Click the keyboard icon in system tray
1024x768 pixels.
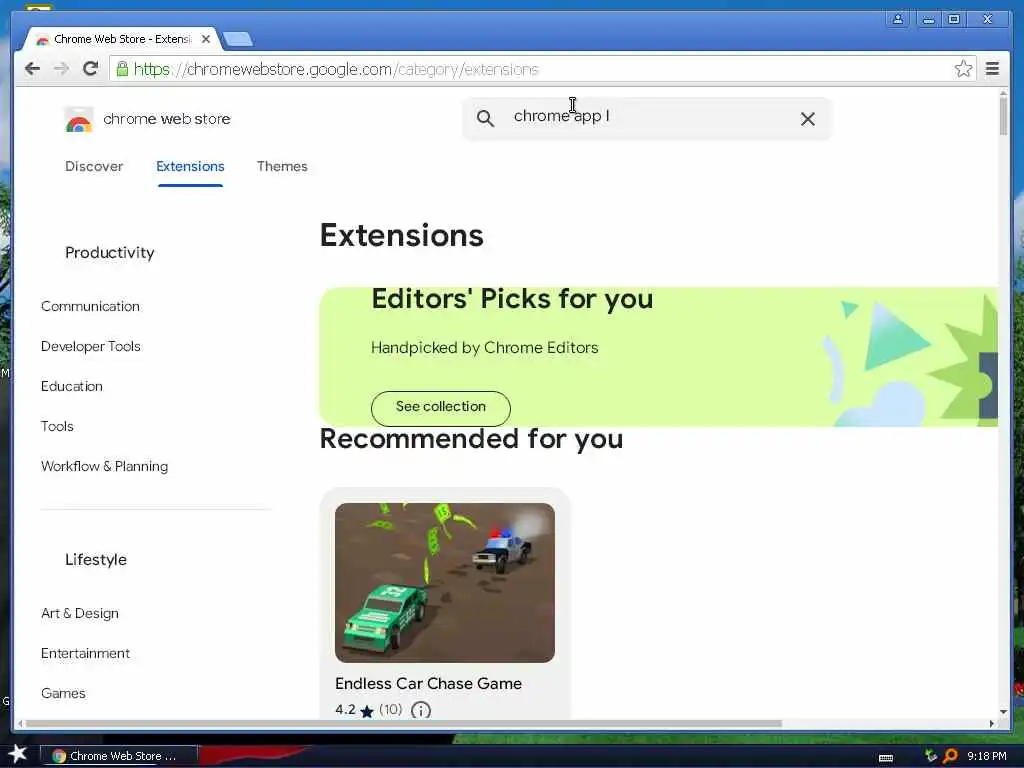click(x=886, y=757)
